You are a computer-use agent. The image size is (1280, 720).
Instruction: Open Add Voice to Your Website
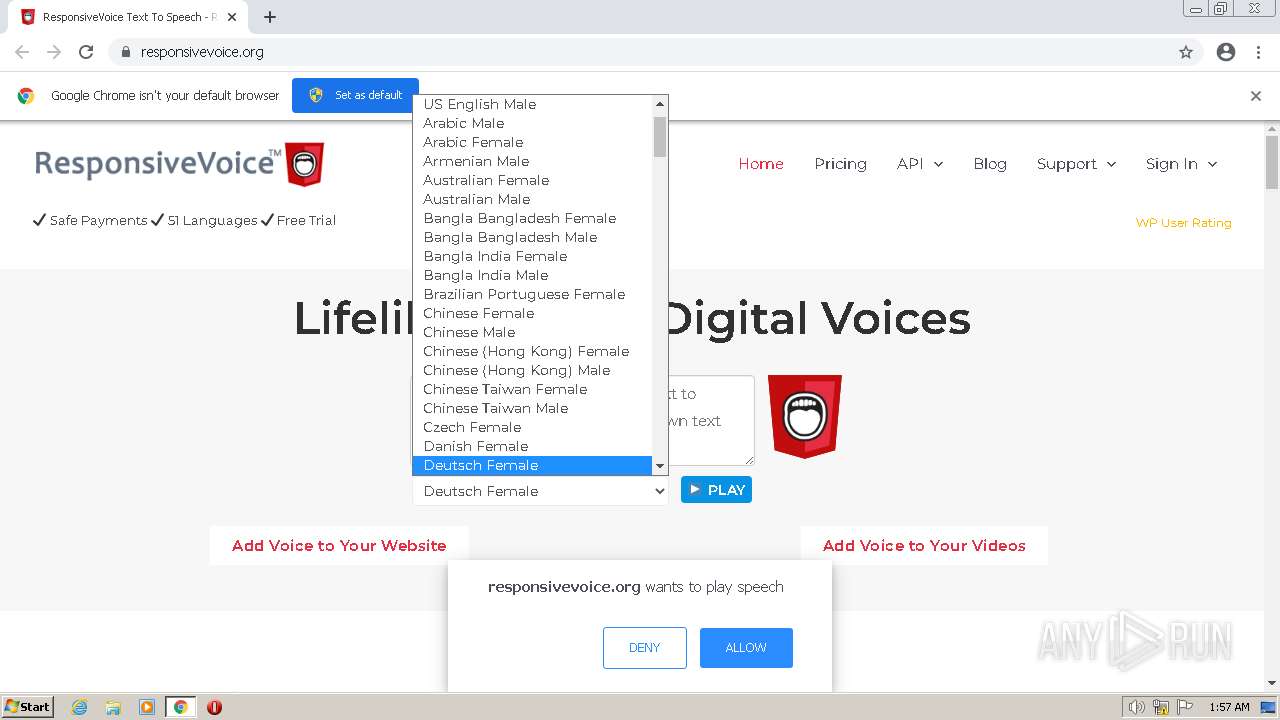(339, 546)
